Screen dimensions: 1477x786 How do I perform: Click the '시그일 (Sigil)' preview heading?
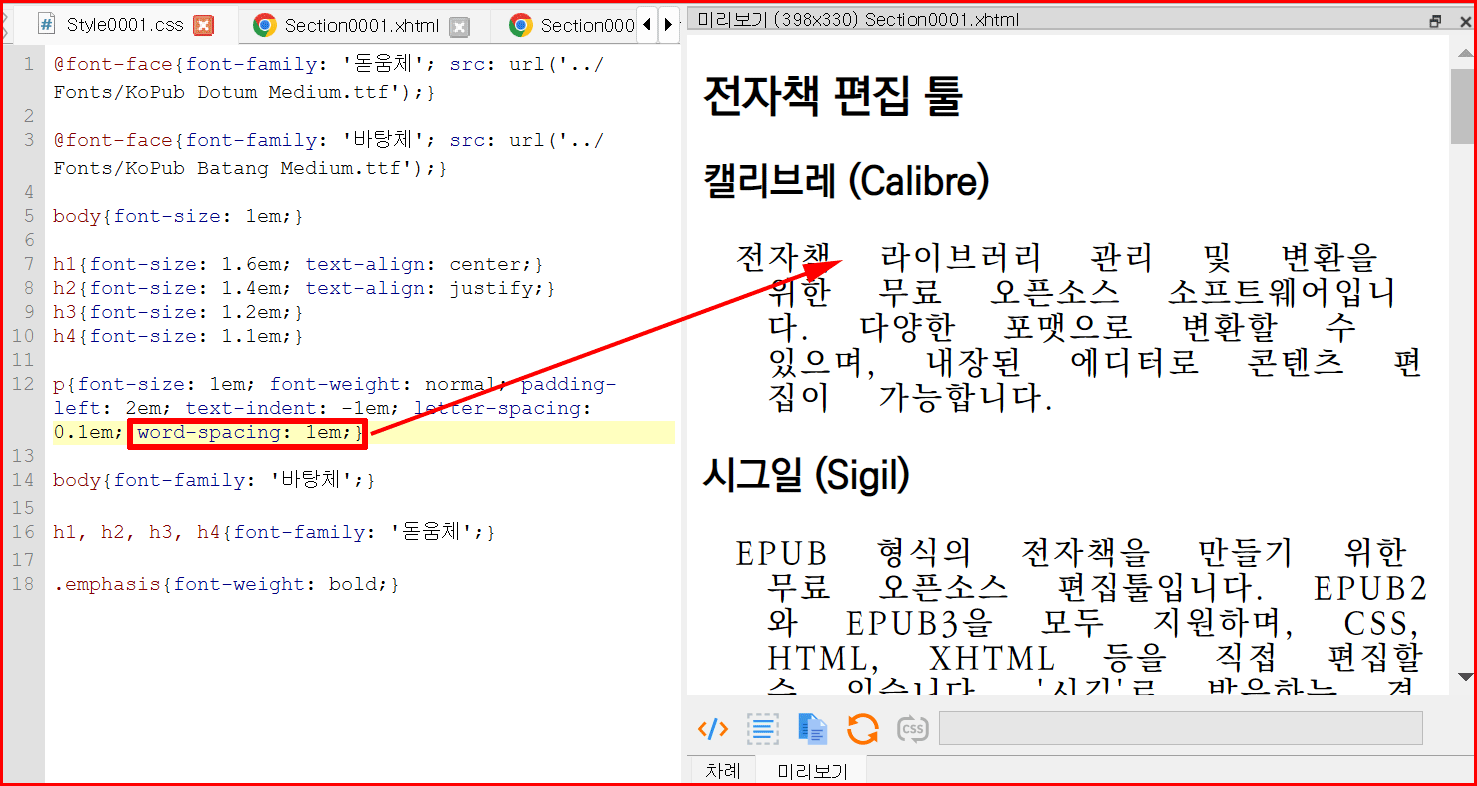coord(806,476)
